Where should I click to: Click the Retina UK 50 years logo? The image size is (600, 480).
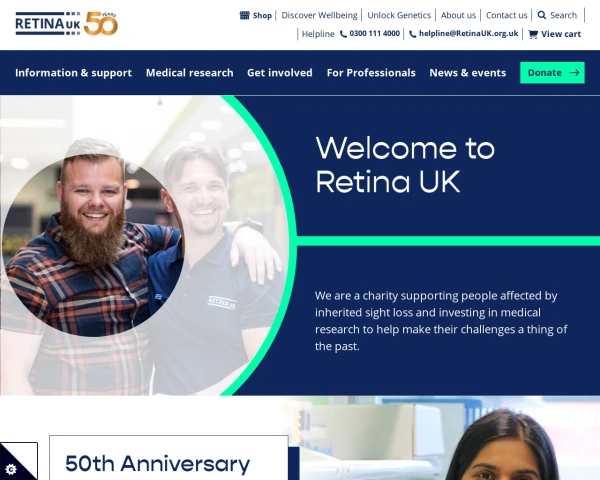click(x=67, y=23)
